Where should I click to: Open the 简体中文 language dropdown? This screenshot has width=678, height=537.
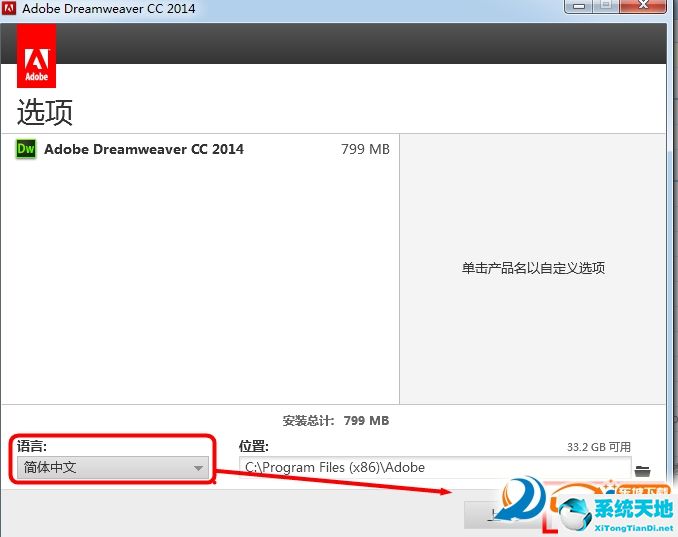pyautogui.click(x=112, y=467)
